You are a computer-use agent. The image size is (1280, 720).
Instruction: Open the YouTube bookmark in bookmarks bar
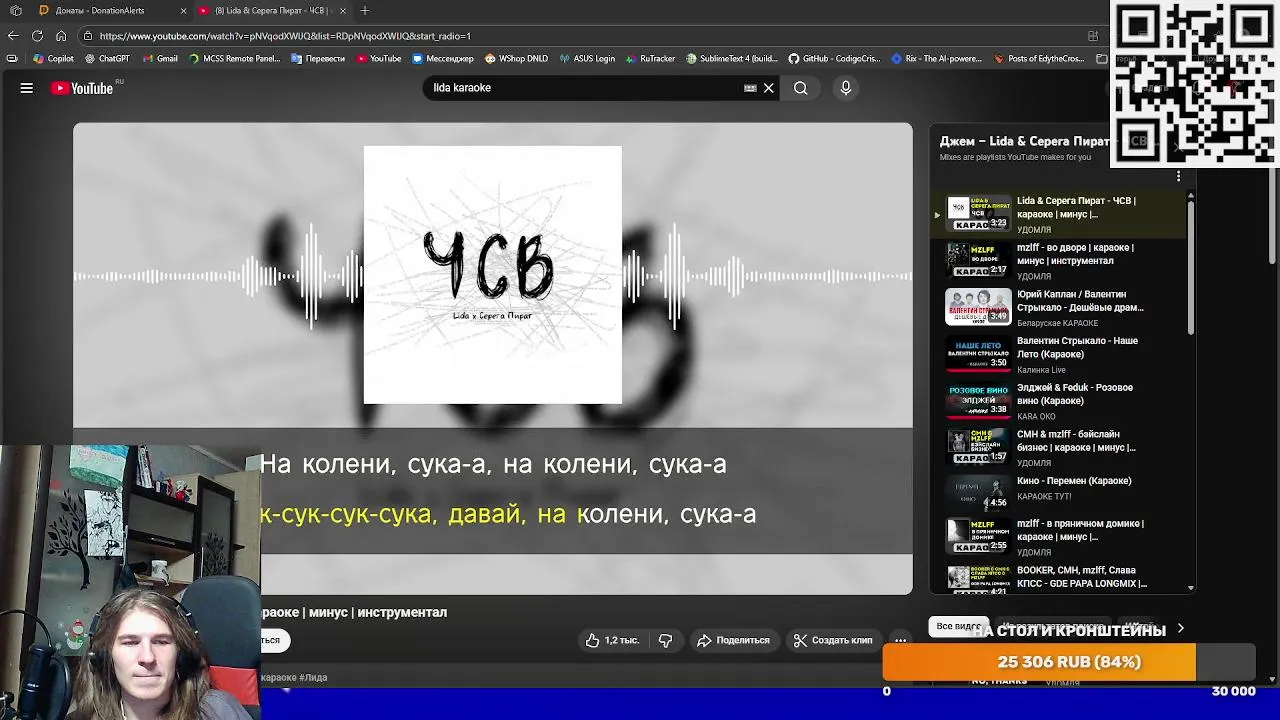pyautogui.click(x=379, y=59)
